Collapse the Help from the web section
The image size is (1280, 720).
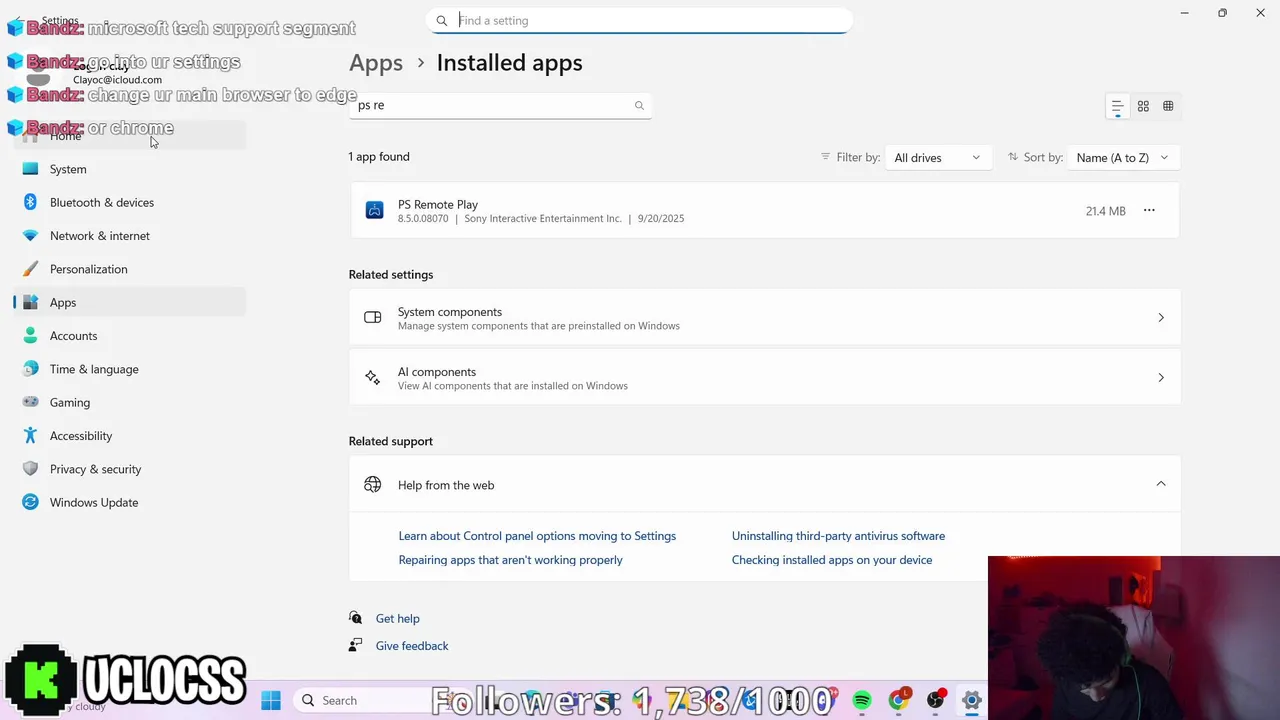click(1161, 484)
